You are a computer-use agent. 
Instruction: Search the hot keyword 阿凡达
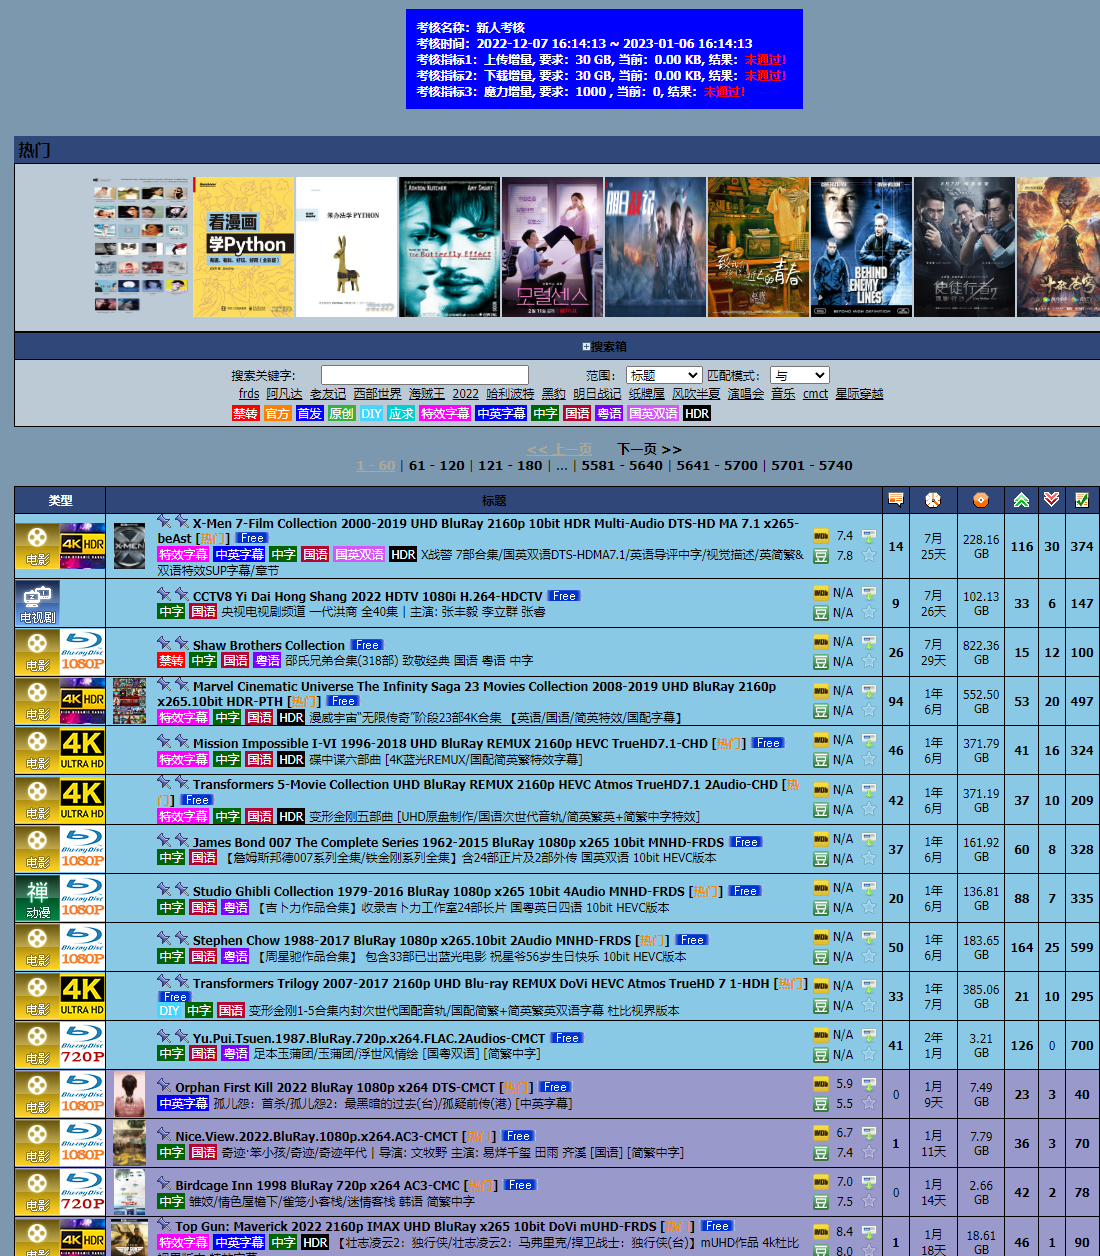(284, 394)
